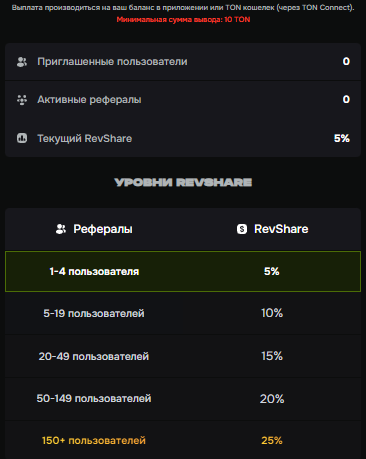The image size is (366, 459).
Task: Select the Активные рефералы row
Action: point(183,100)
